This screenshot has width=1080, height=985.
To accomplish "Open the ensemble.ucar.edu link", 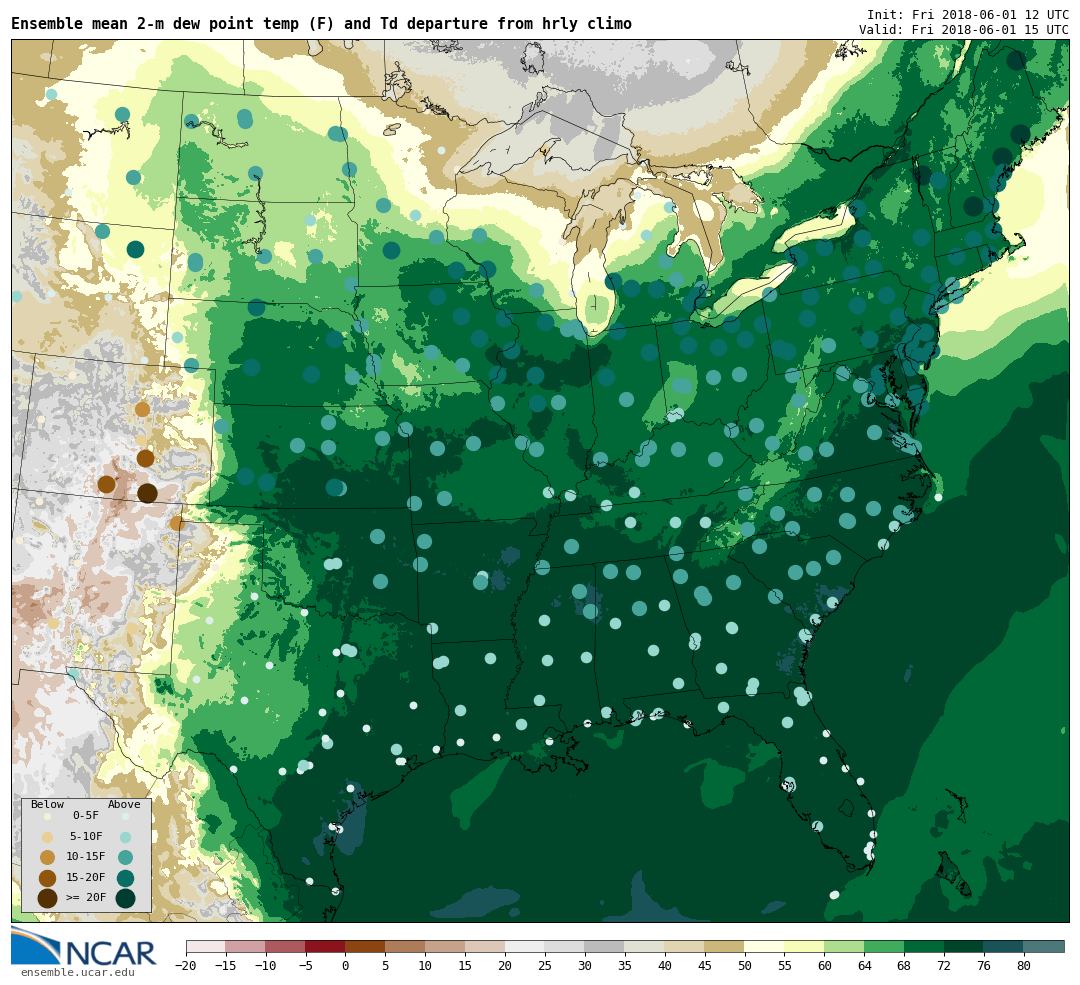I will (77, 972).
